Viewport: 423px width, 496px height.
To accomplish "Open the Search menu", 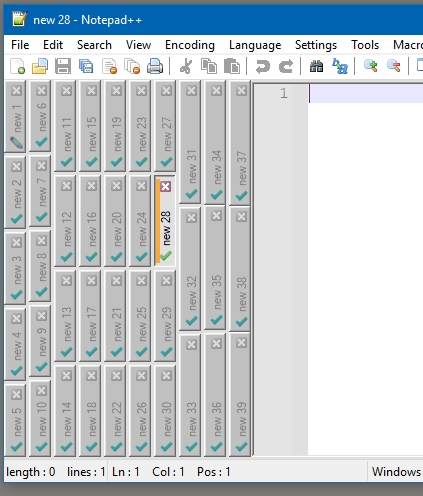I will (94, 45).
